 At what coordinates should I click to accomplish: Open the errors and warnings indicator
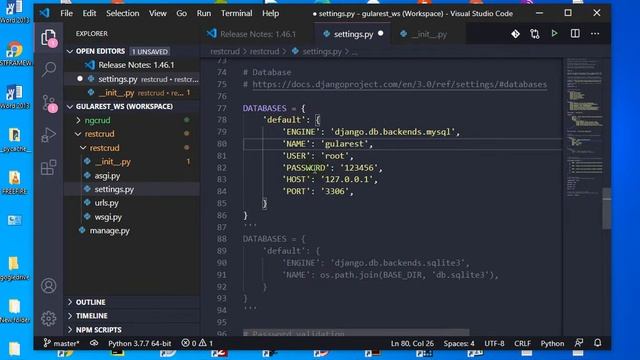click(x=197, y=343)
